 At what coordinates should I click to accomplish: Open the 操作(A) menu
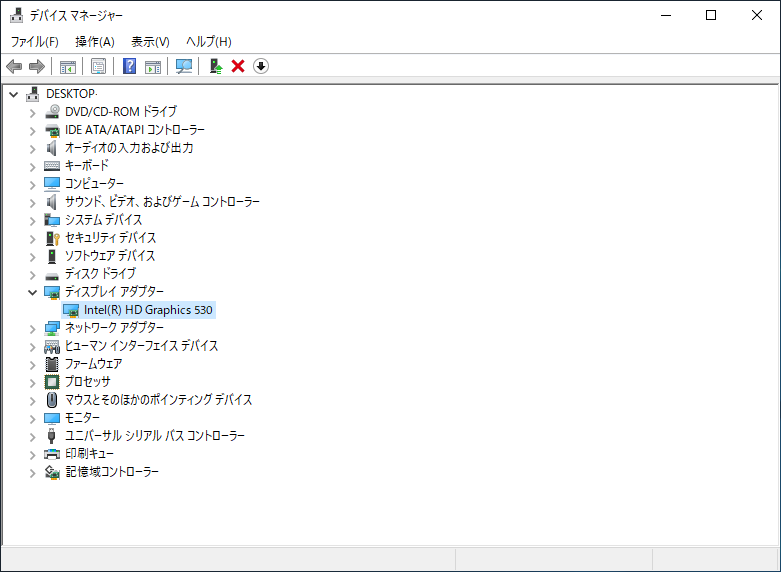coord(95,41)
